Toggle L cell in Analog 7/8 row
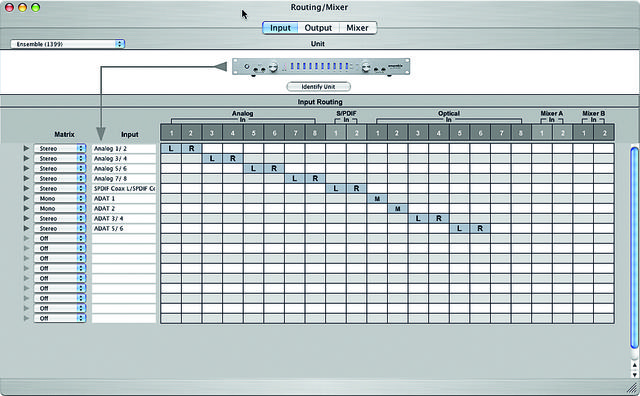Screen dimensions: 640x396 (x=295, y=178)
